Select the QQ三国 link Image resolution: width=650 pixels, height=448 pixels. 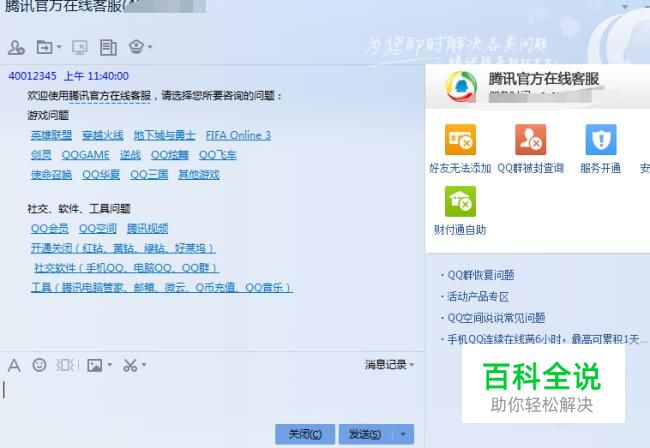coord(149,175)
